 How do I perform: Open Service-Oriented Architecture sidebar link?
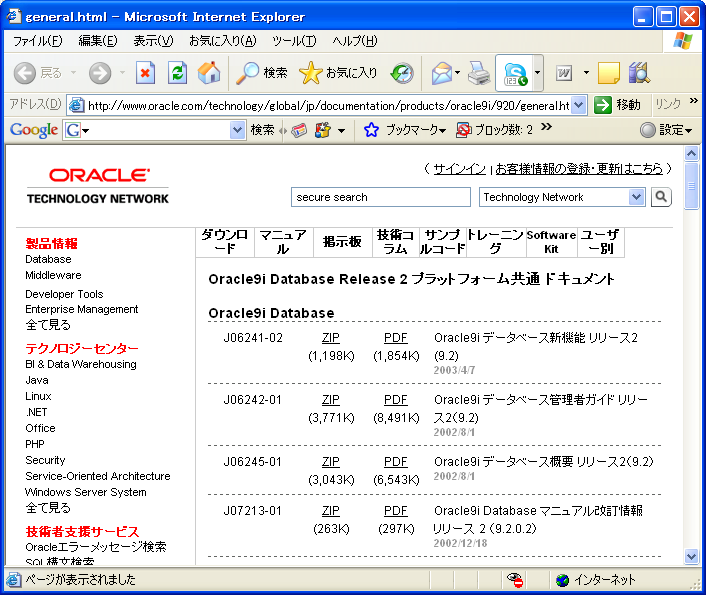(98, 476)
